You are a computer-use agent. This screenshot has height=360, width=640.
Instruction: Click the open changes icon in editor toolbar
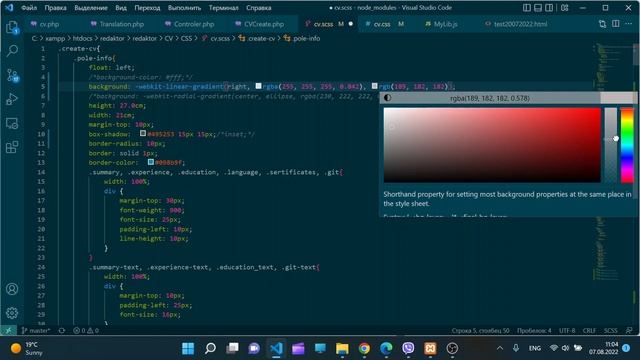tap(602, 24)
